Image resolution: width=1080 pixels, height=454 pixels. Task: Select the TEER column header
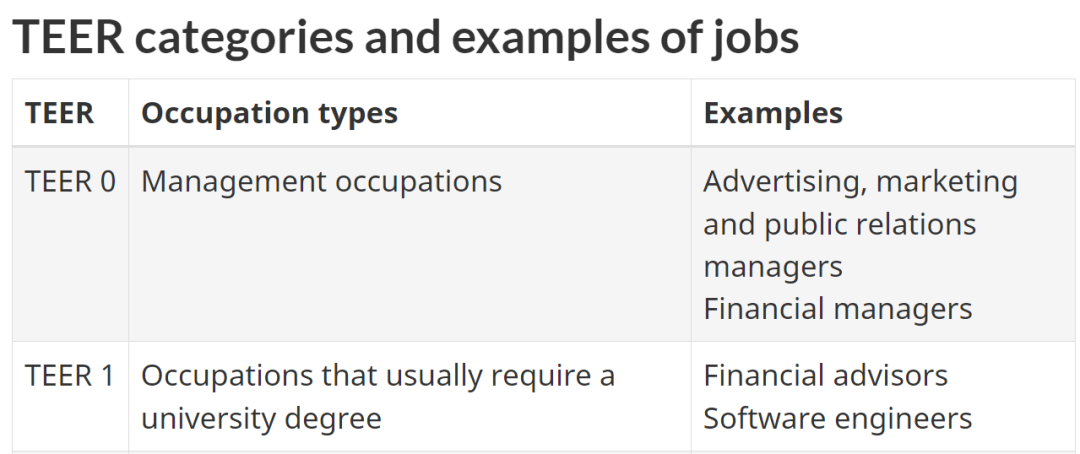(59, 113)
